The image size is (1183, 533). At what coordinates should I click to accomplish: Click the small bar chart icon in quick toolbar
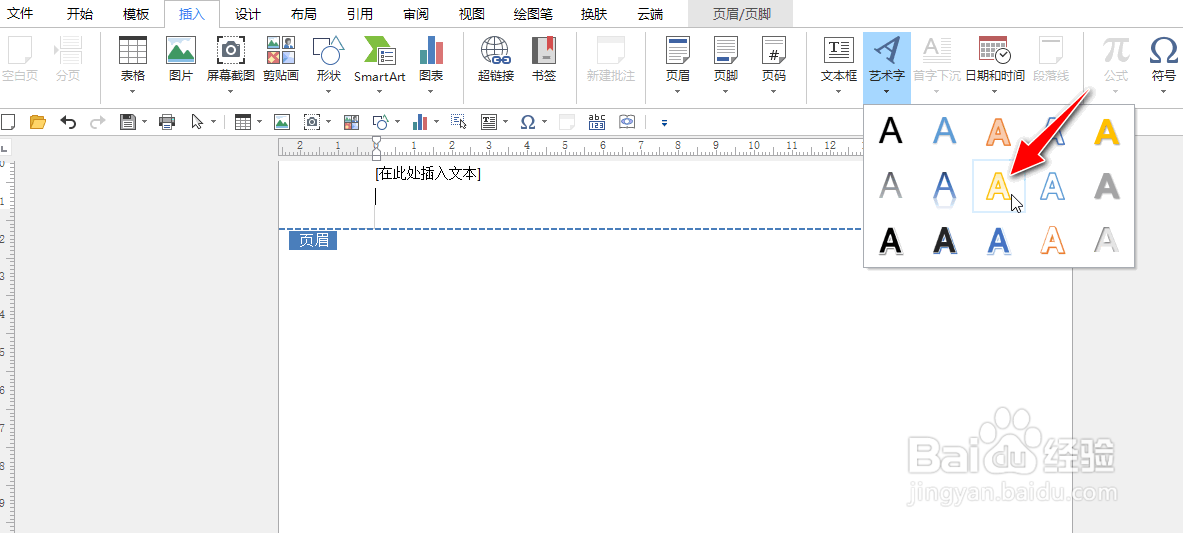click(420, 122)
